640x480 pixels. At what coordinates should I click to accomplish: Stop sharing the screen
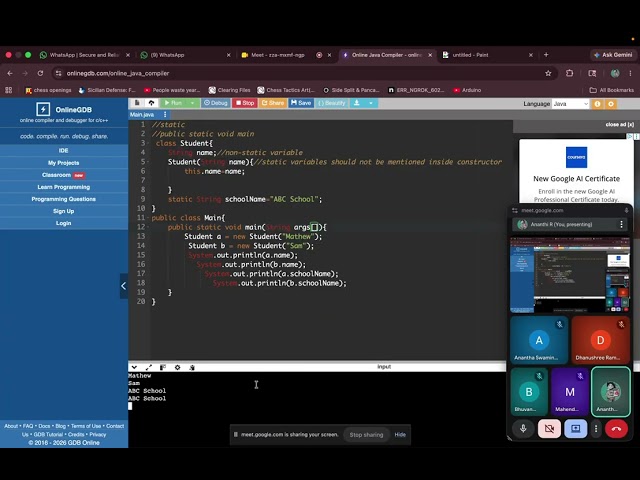[x=366, y=435]
